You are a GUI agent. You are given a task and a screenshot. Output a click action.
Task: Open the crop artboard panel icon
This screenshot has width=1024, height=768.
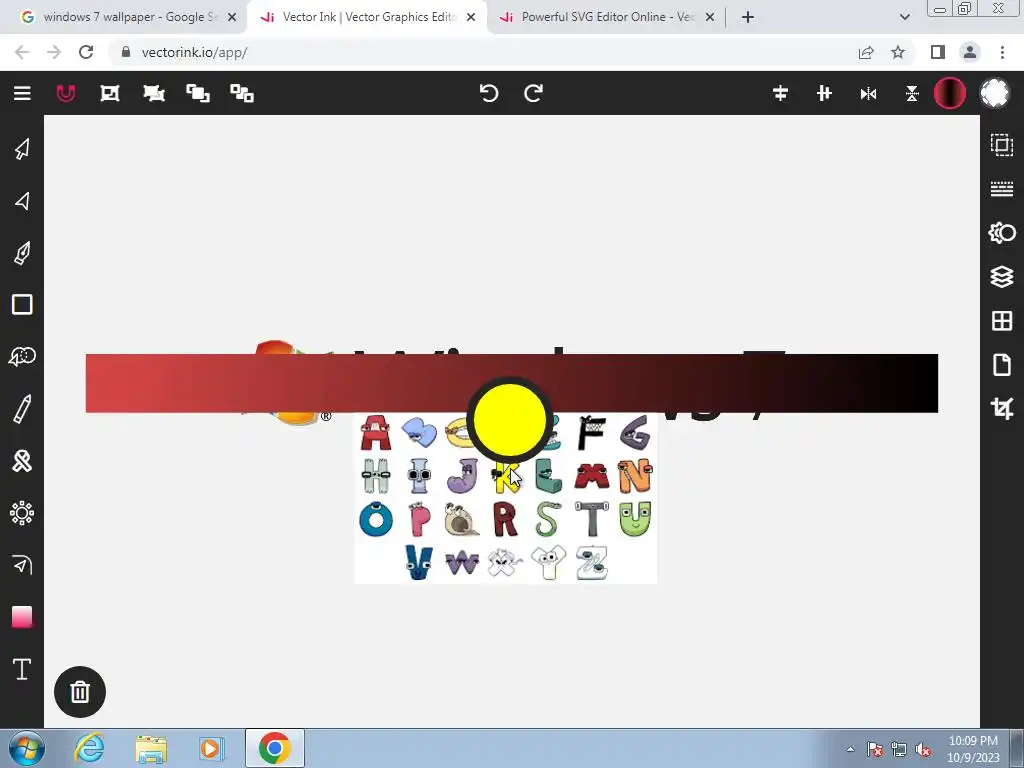tap(1002, 408)
